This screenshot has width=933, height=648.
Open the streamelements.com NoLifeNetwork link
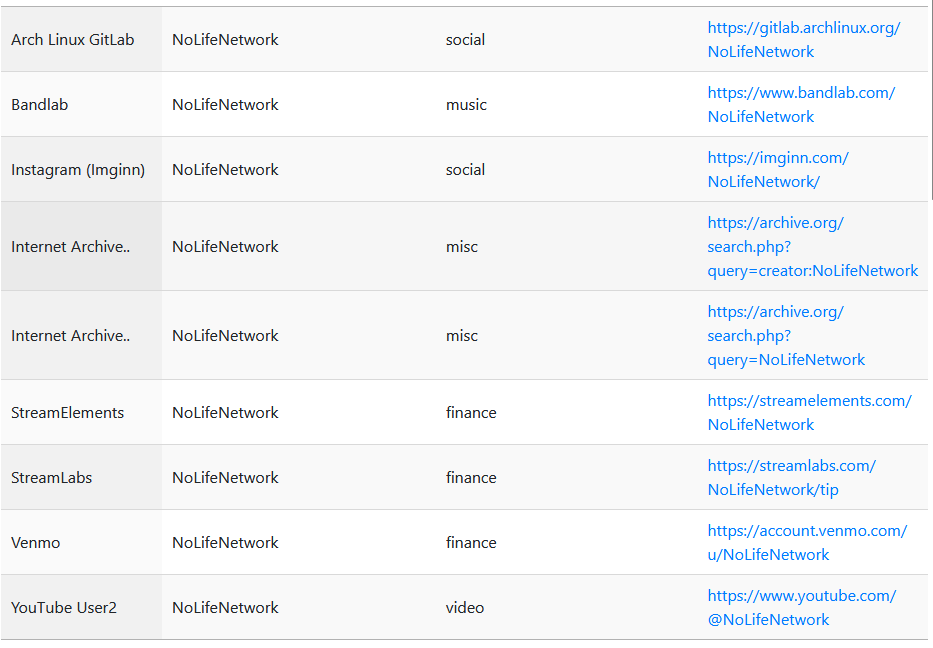809,413
